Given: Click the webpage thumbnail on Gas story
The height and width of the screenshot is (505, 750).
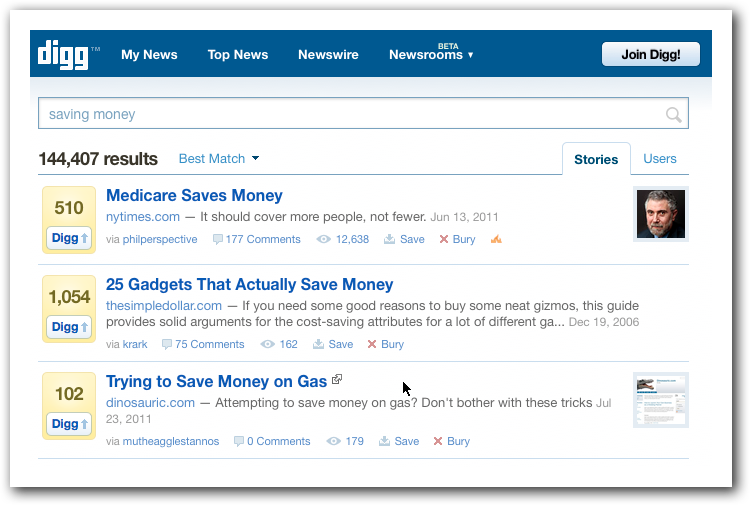Looking at the screenshot, I should [x=661, y=400].
